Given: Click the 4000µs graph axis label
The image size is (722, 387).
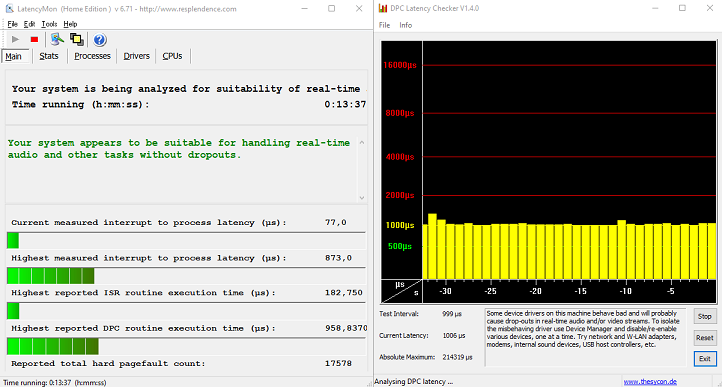Looking at the screenshot, I should 400,157.
